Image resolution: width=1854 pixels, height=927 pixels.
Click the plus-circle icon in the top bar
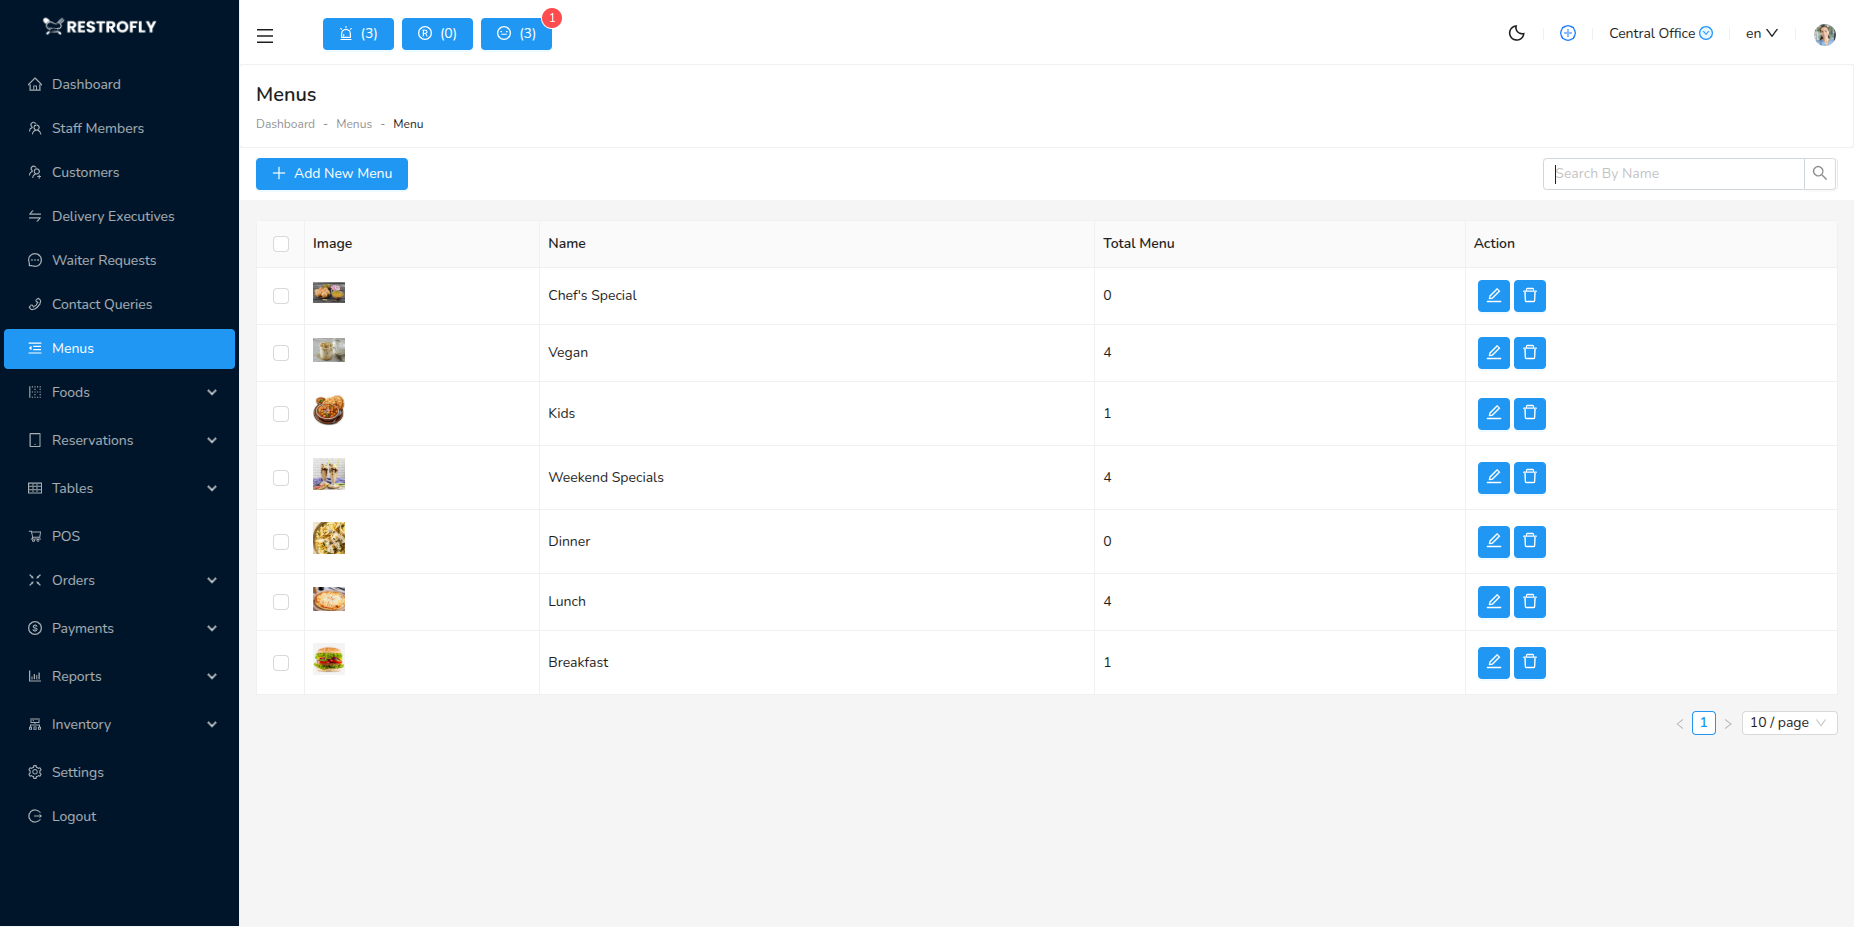(x=1568, y=33)
